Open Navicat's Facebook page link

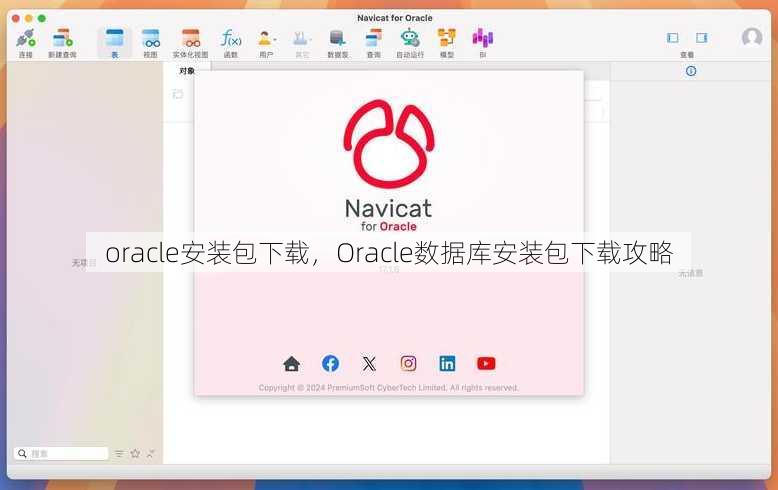pyautogui.click(x=330, y=364)
